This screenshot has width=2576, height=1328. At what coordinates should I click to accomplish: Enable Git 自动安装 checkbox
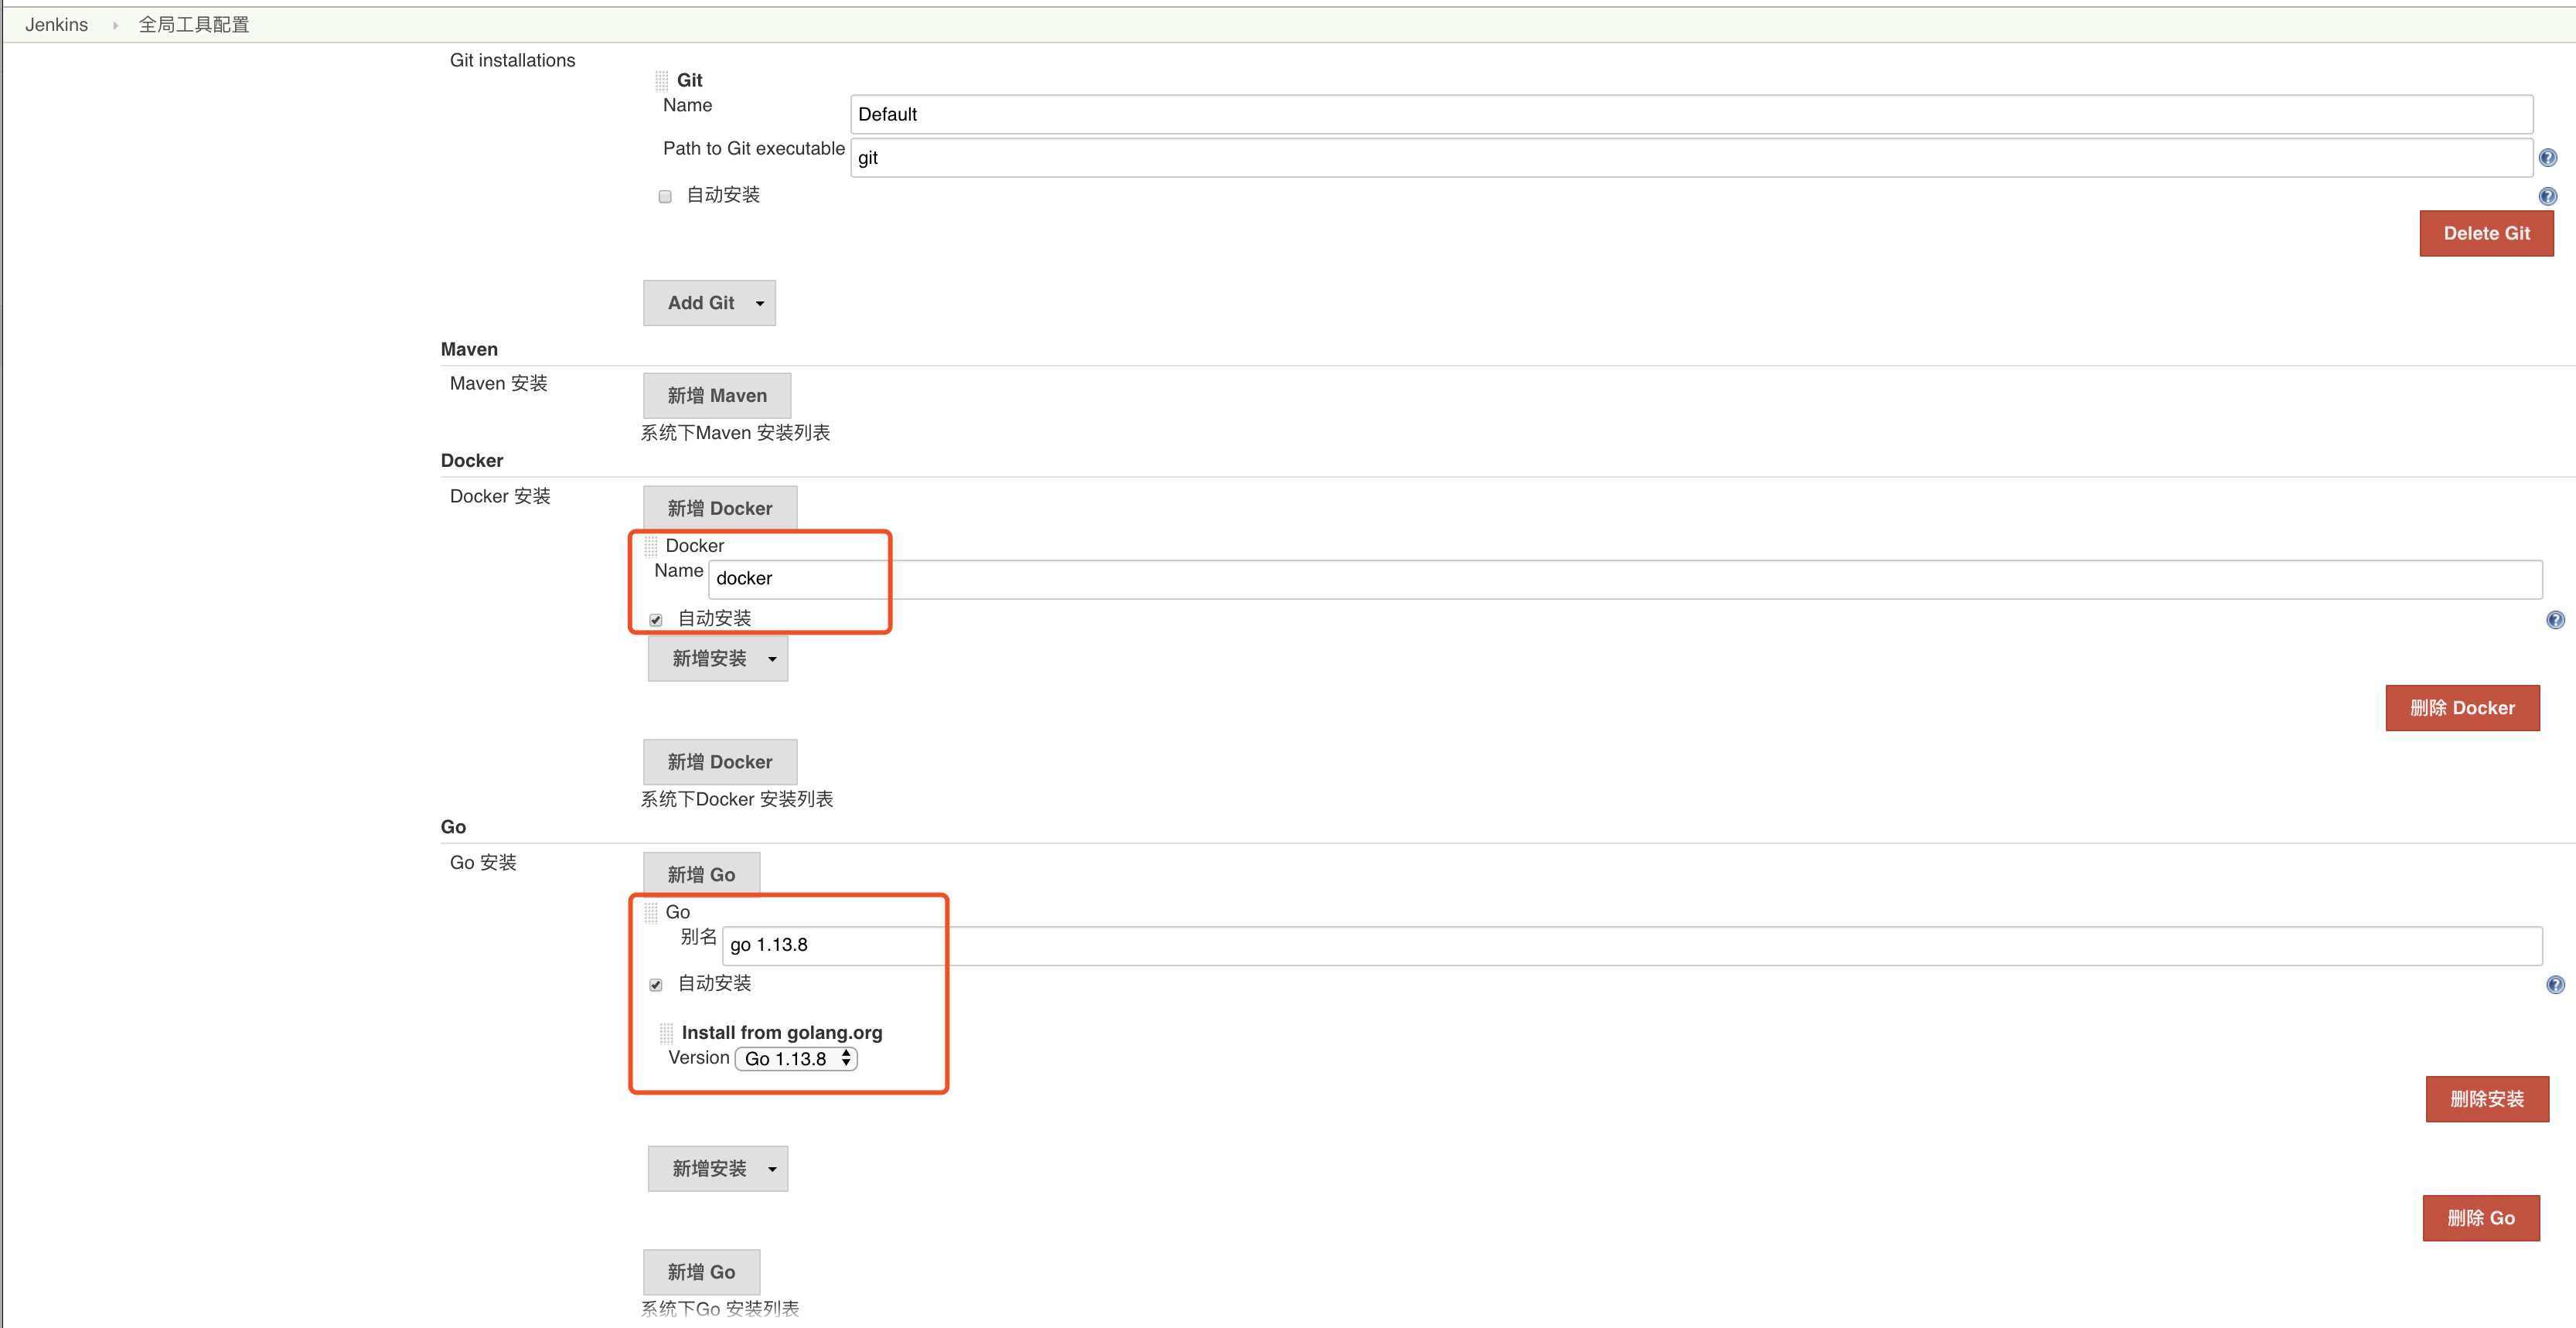tap(665, 196)
